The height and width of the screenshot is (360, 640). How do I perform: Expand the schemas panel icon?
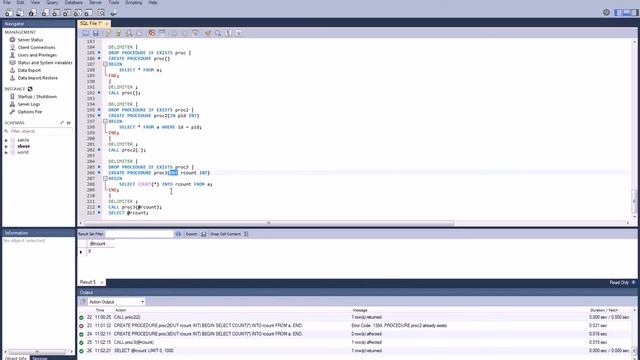click(62, 122)
